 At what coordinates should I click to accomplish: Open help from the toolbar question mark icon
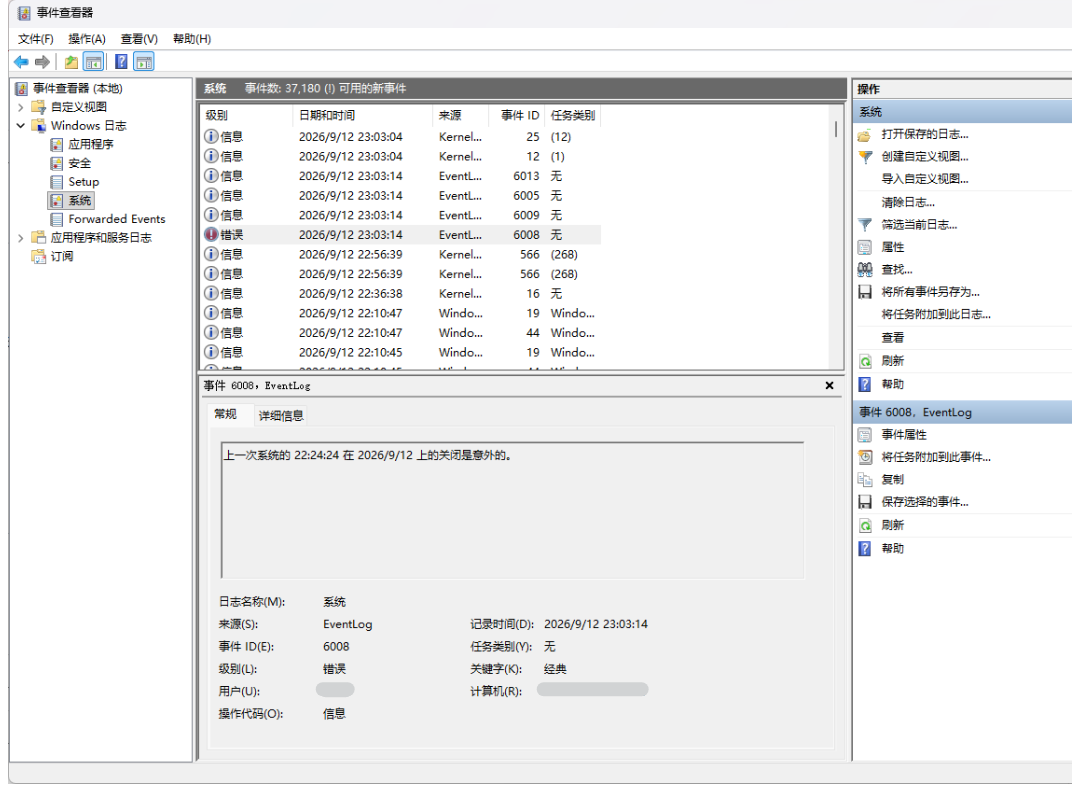(x=121, y=62)
